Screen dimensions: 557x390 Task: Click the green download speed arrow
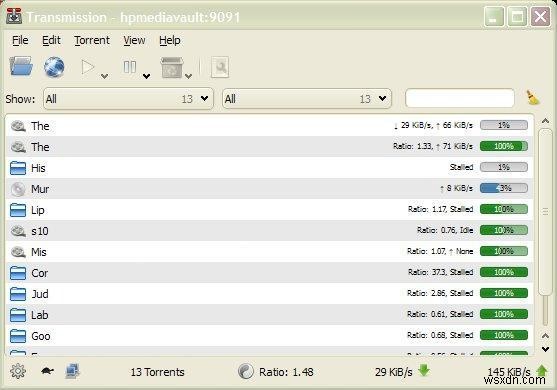[x=424, y=370]
